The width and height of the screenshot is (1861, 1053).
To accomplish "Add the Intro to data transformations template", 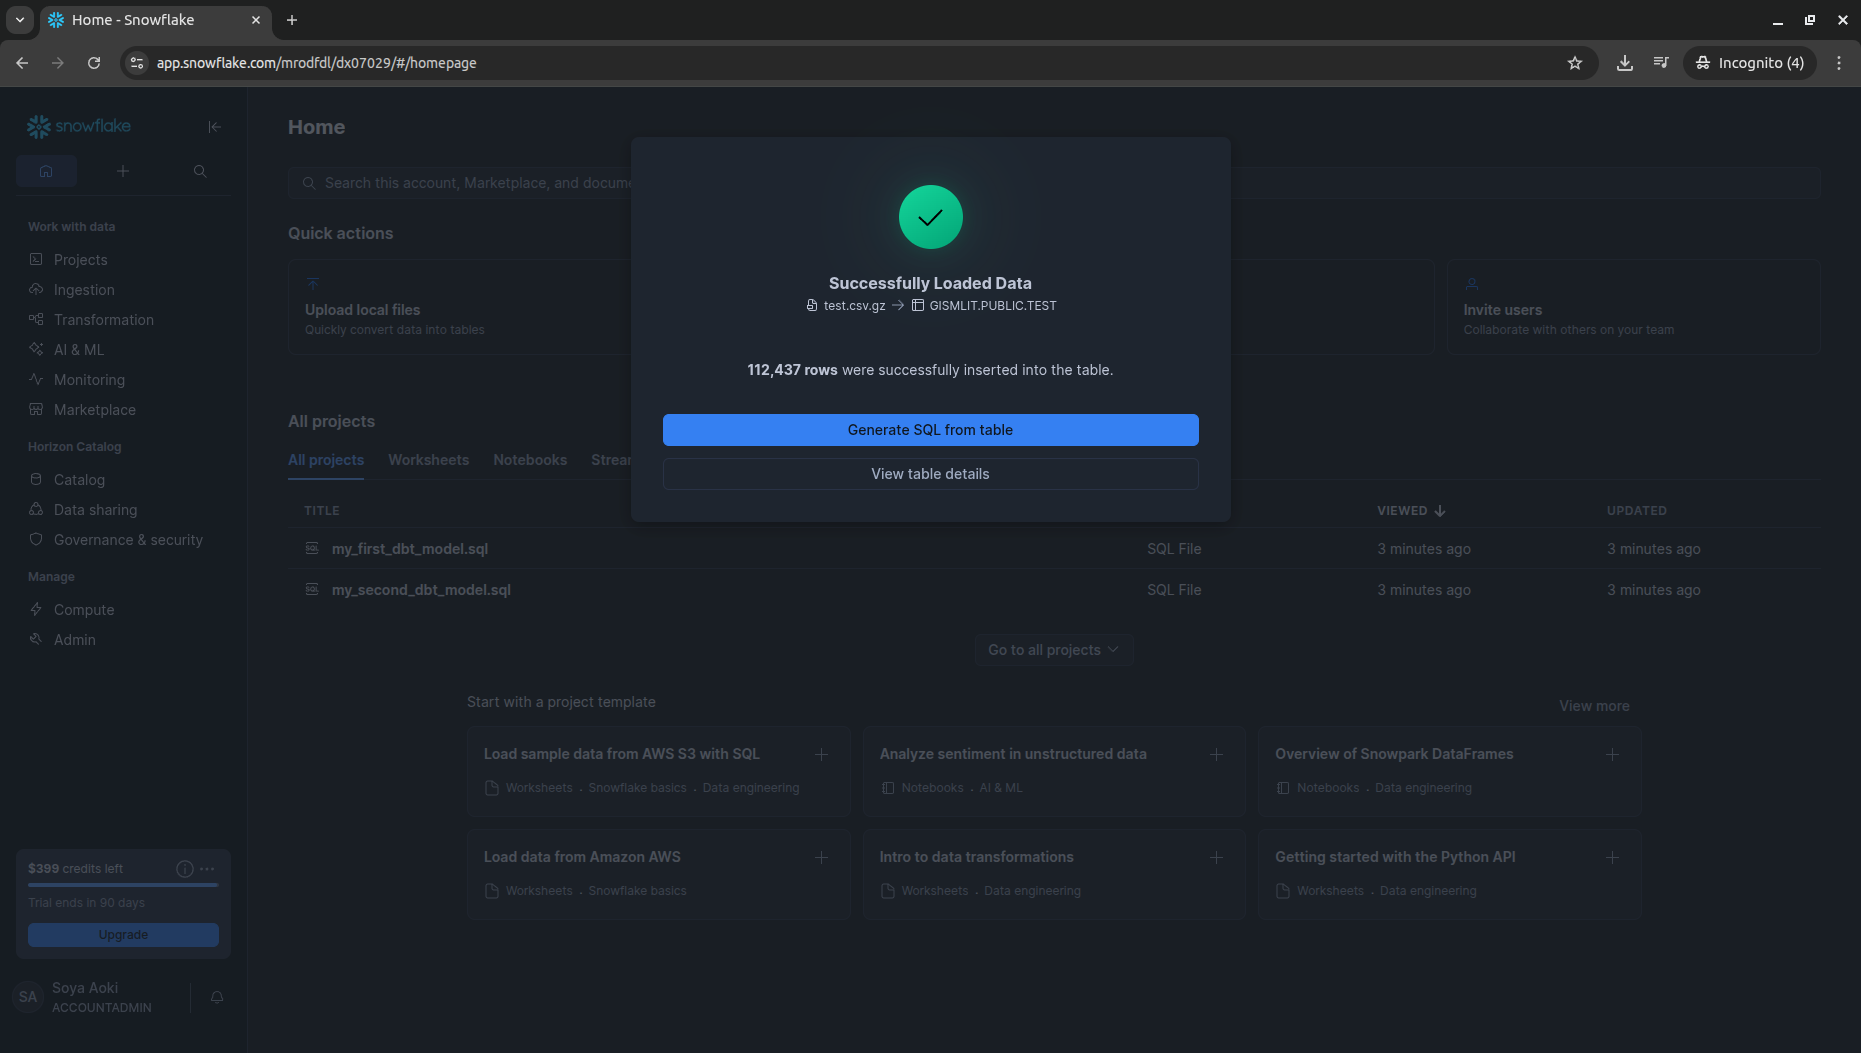I will (x=1216, y=857).
